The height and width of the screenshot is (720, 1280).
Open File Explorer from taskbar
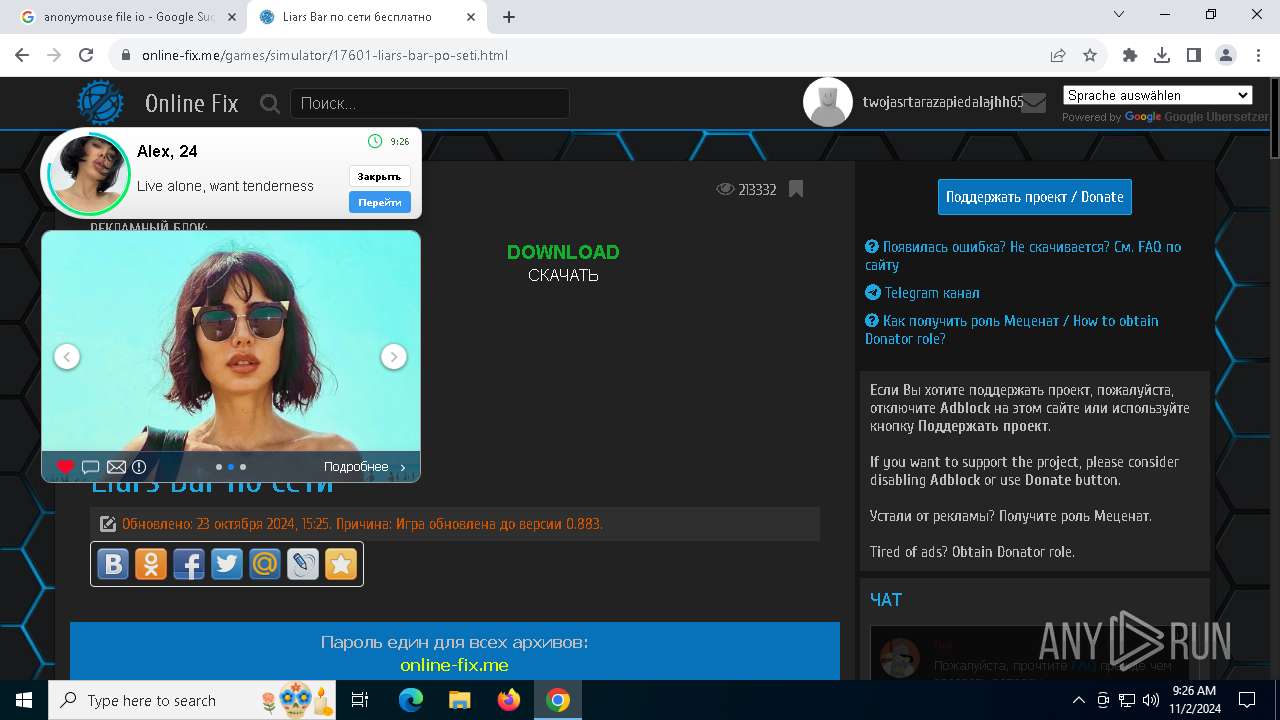(460, 700)
